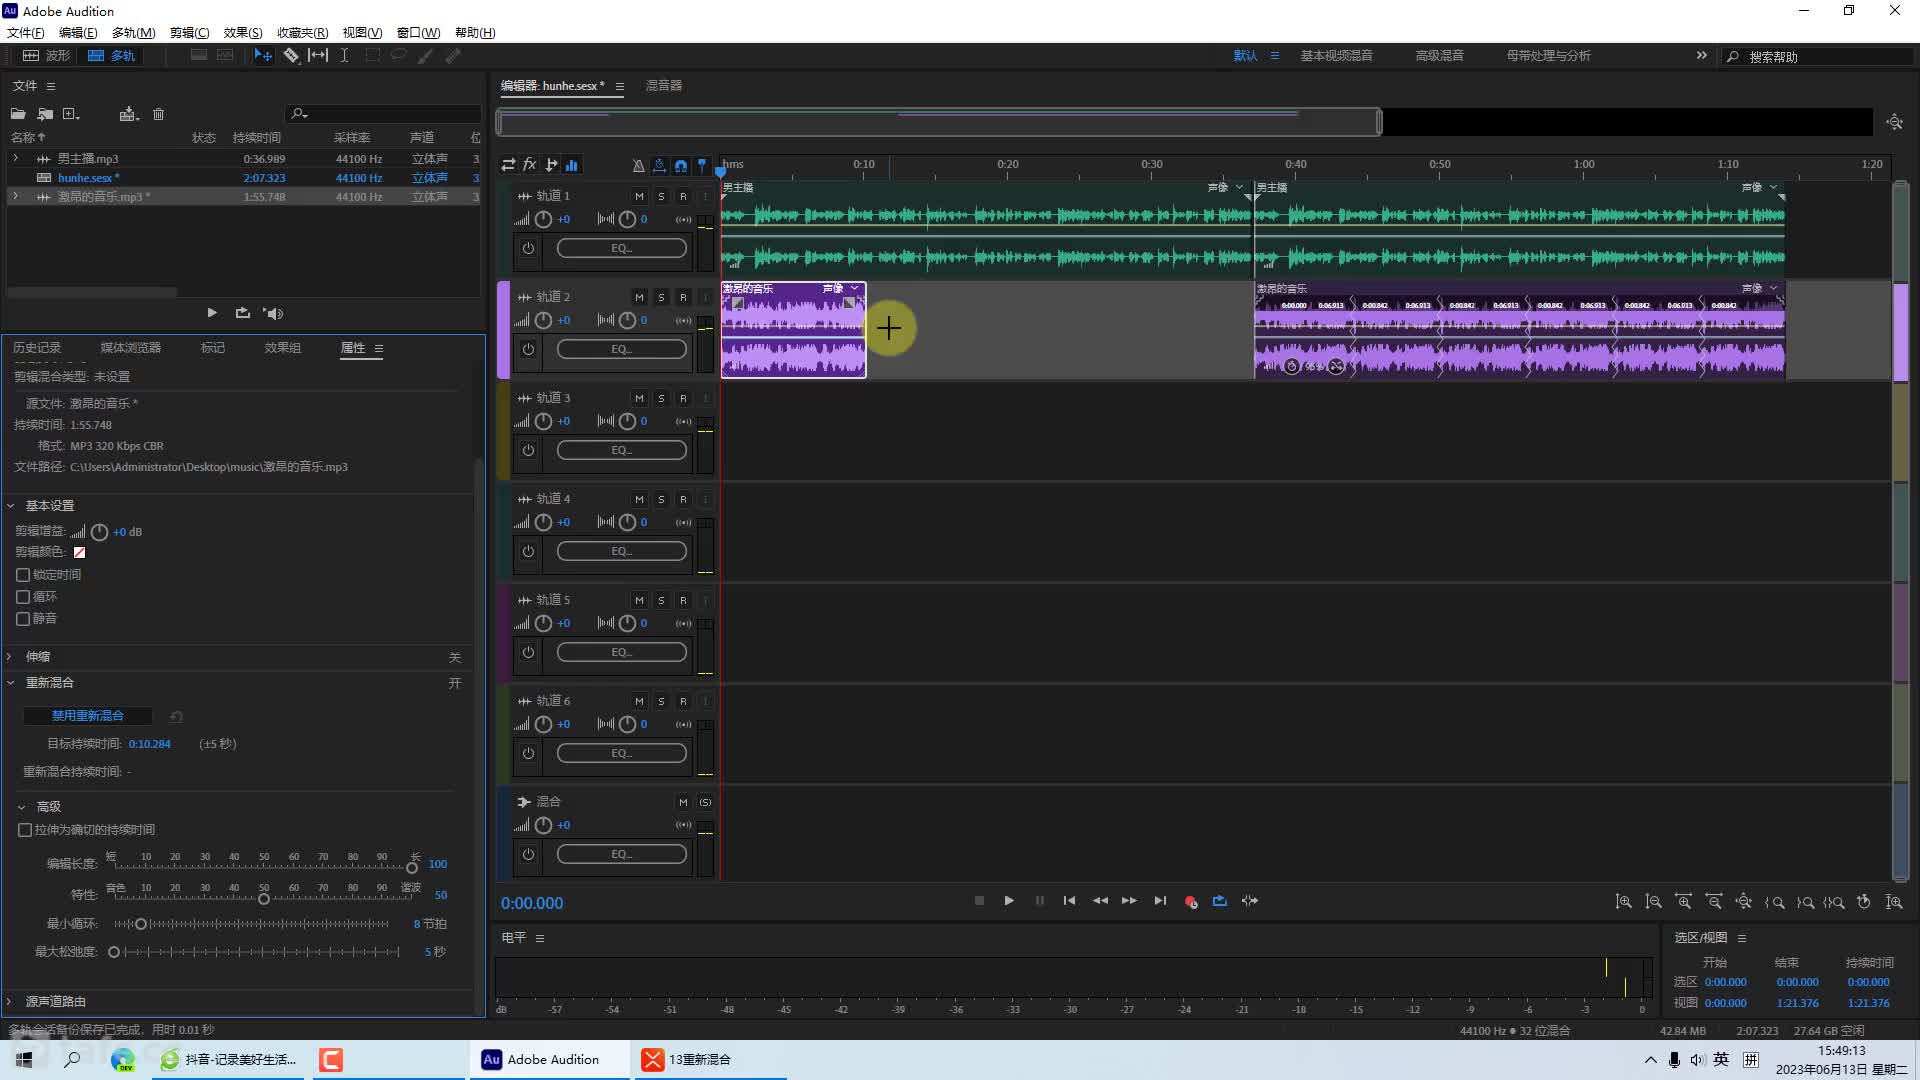Adjust the 特性 slider handle

(x=264, y=899)
